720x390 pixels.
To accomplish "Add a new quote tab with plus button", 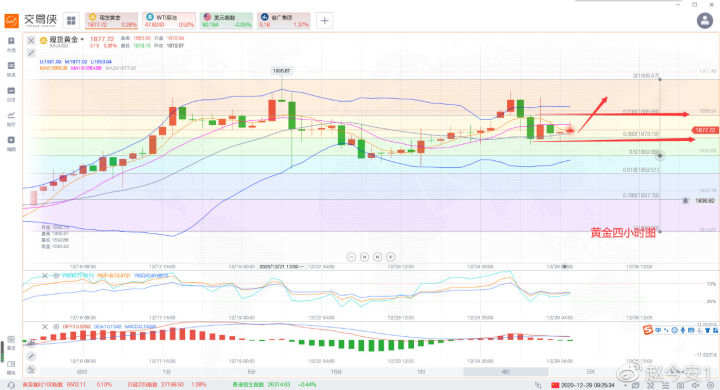I will coord(324,21).
